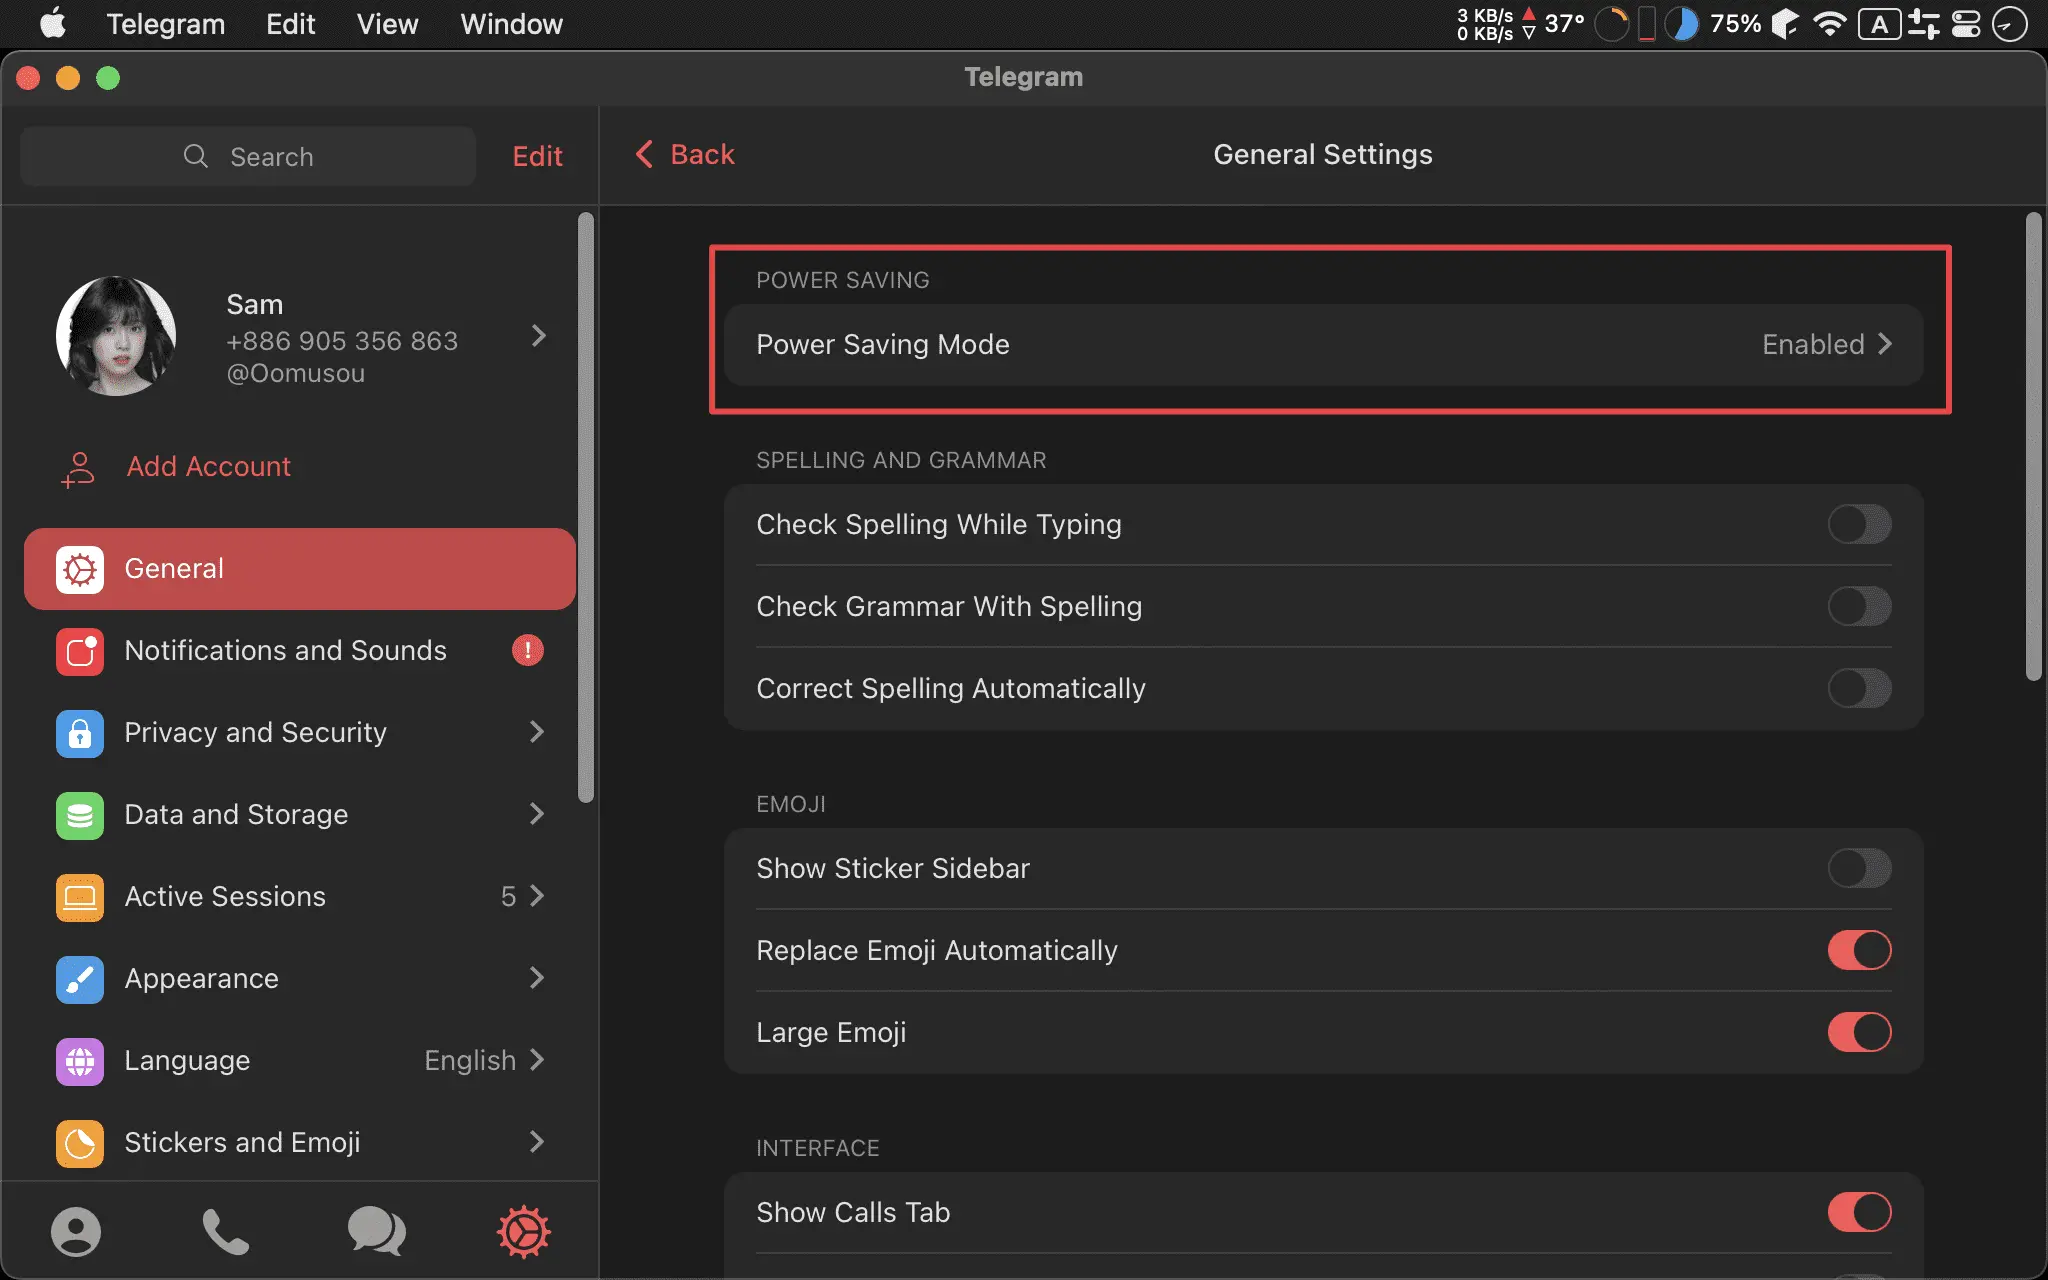Open Power Saving Mode Enabled chevron

click(1885, 344)
